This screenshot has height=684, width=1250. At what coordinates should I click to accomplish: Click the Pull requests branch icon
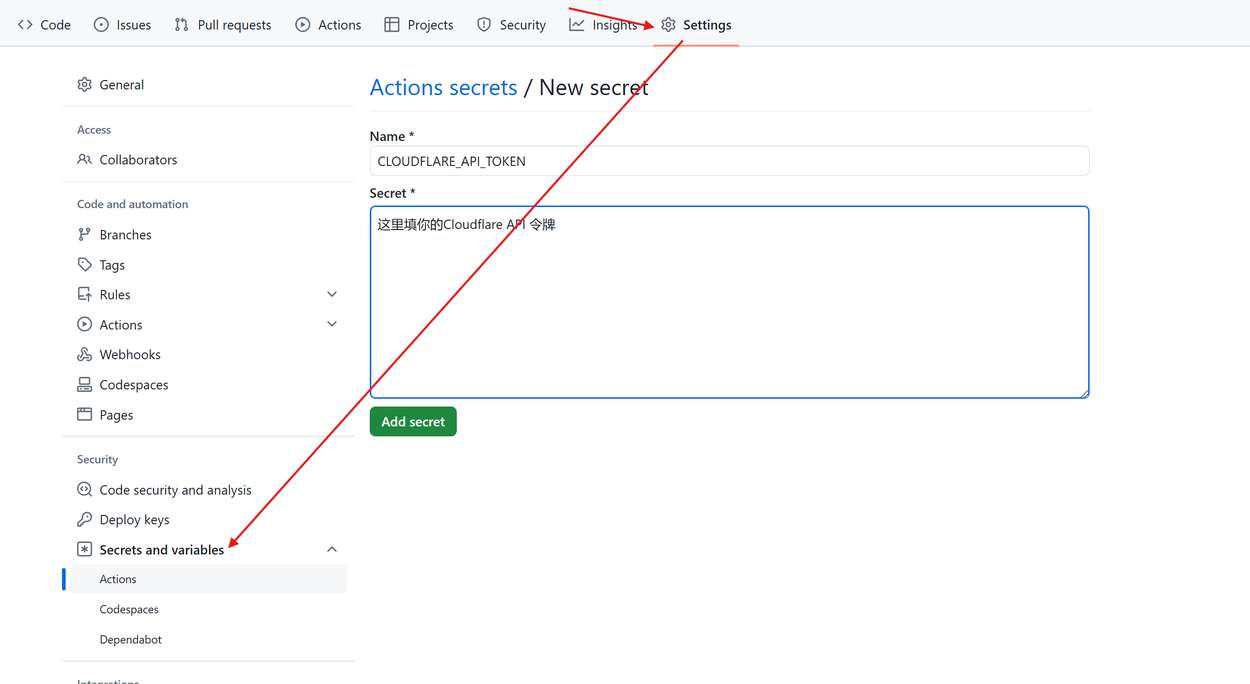pyautogui.click(x=181, y=24)
